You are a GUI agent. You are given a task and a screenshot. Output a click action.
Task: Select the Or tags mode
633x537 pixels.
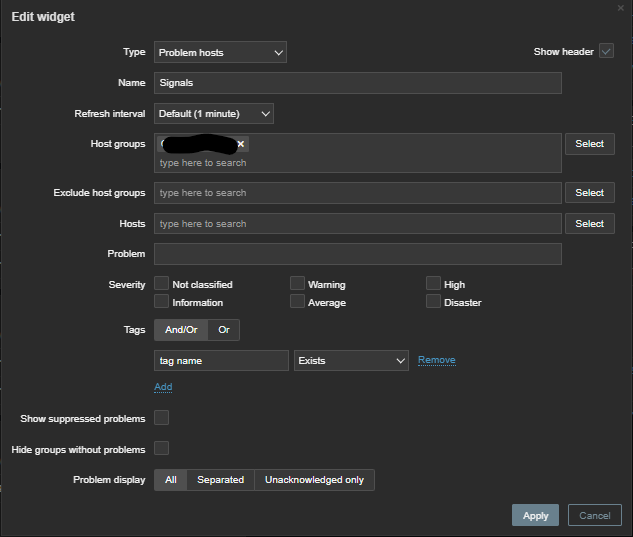pos(223,329)
